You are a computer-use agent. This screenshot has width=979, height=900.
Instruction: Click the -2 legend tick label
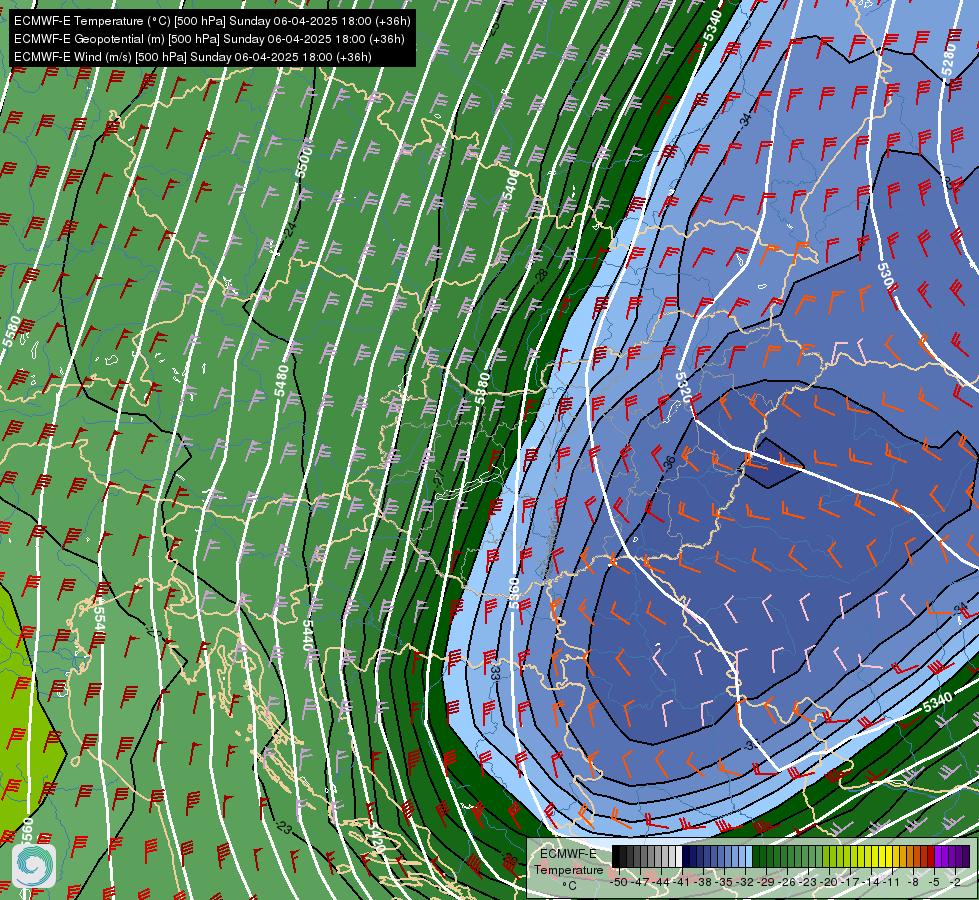pyautogui.click(x=956, y=882)
